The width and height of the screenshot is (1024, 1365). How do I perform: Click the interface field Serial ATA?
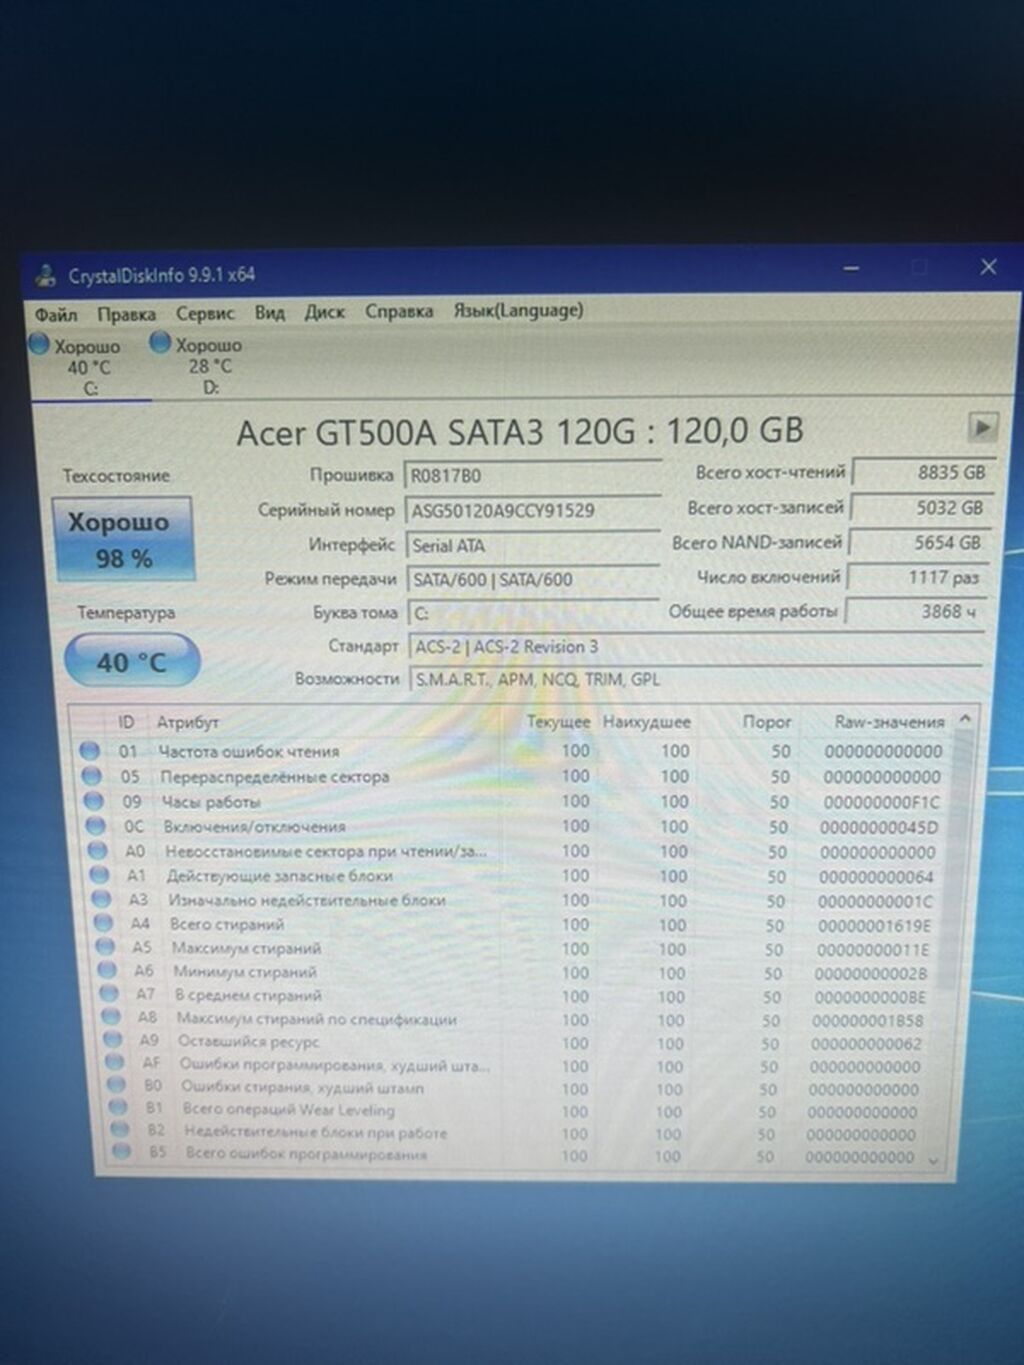[533, 546]
